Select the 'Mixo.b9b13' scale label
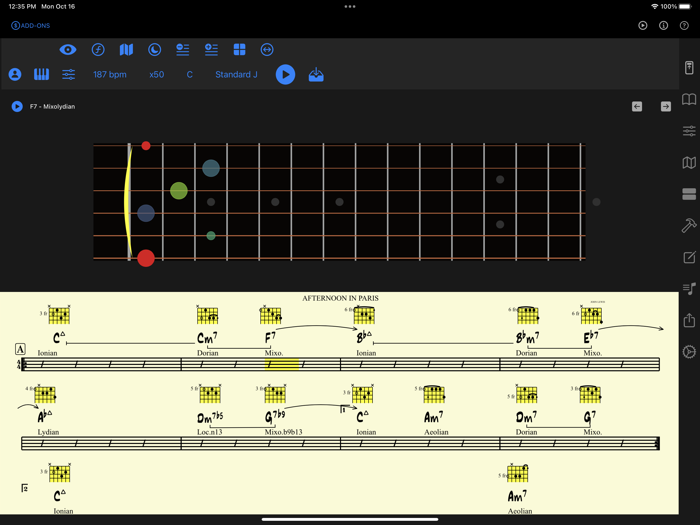Viewport: 700px width, 525px height. 283,432
